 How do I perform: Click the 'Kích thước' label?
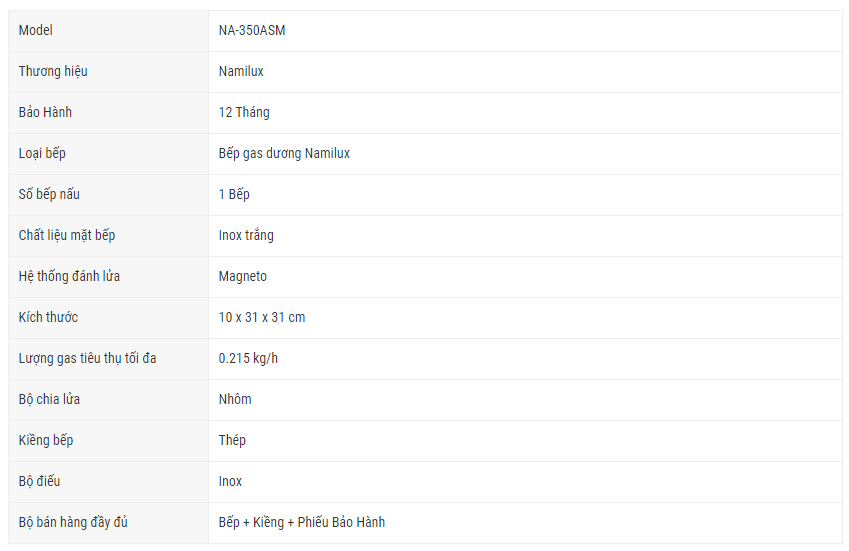tap(48, 318)
